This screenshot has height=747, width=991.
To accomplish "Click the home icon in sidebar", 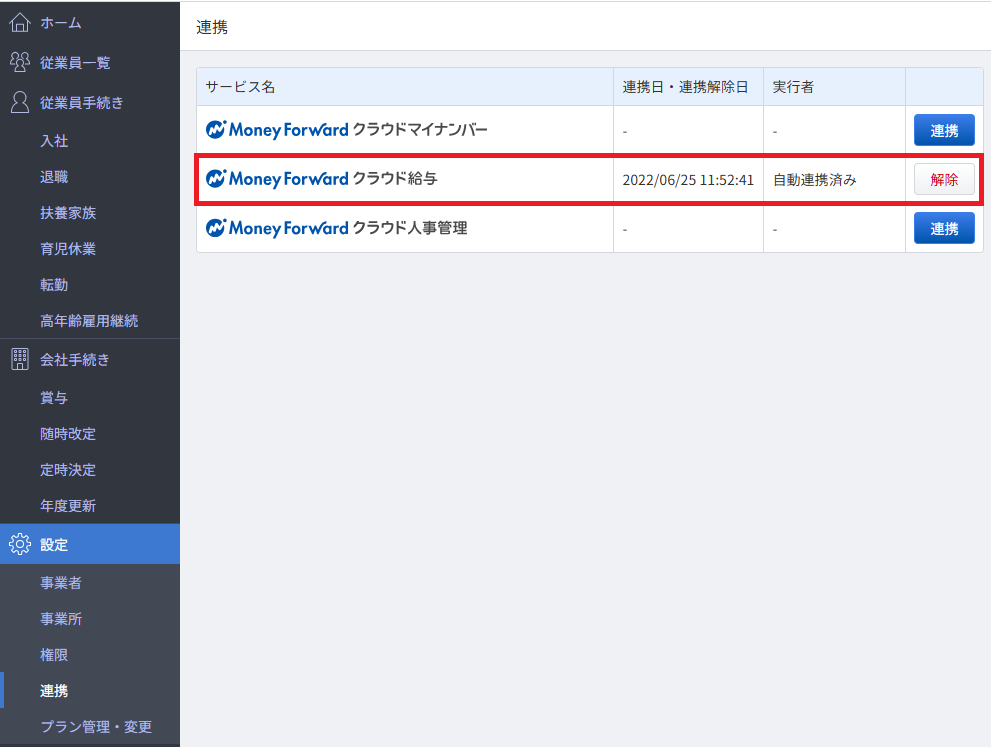I will [x=20, y=23].
